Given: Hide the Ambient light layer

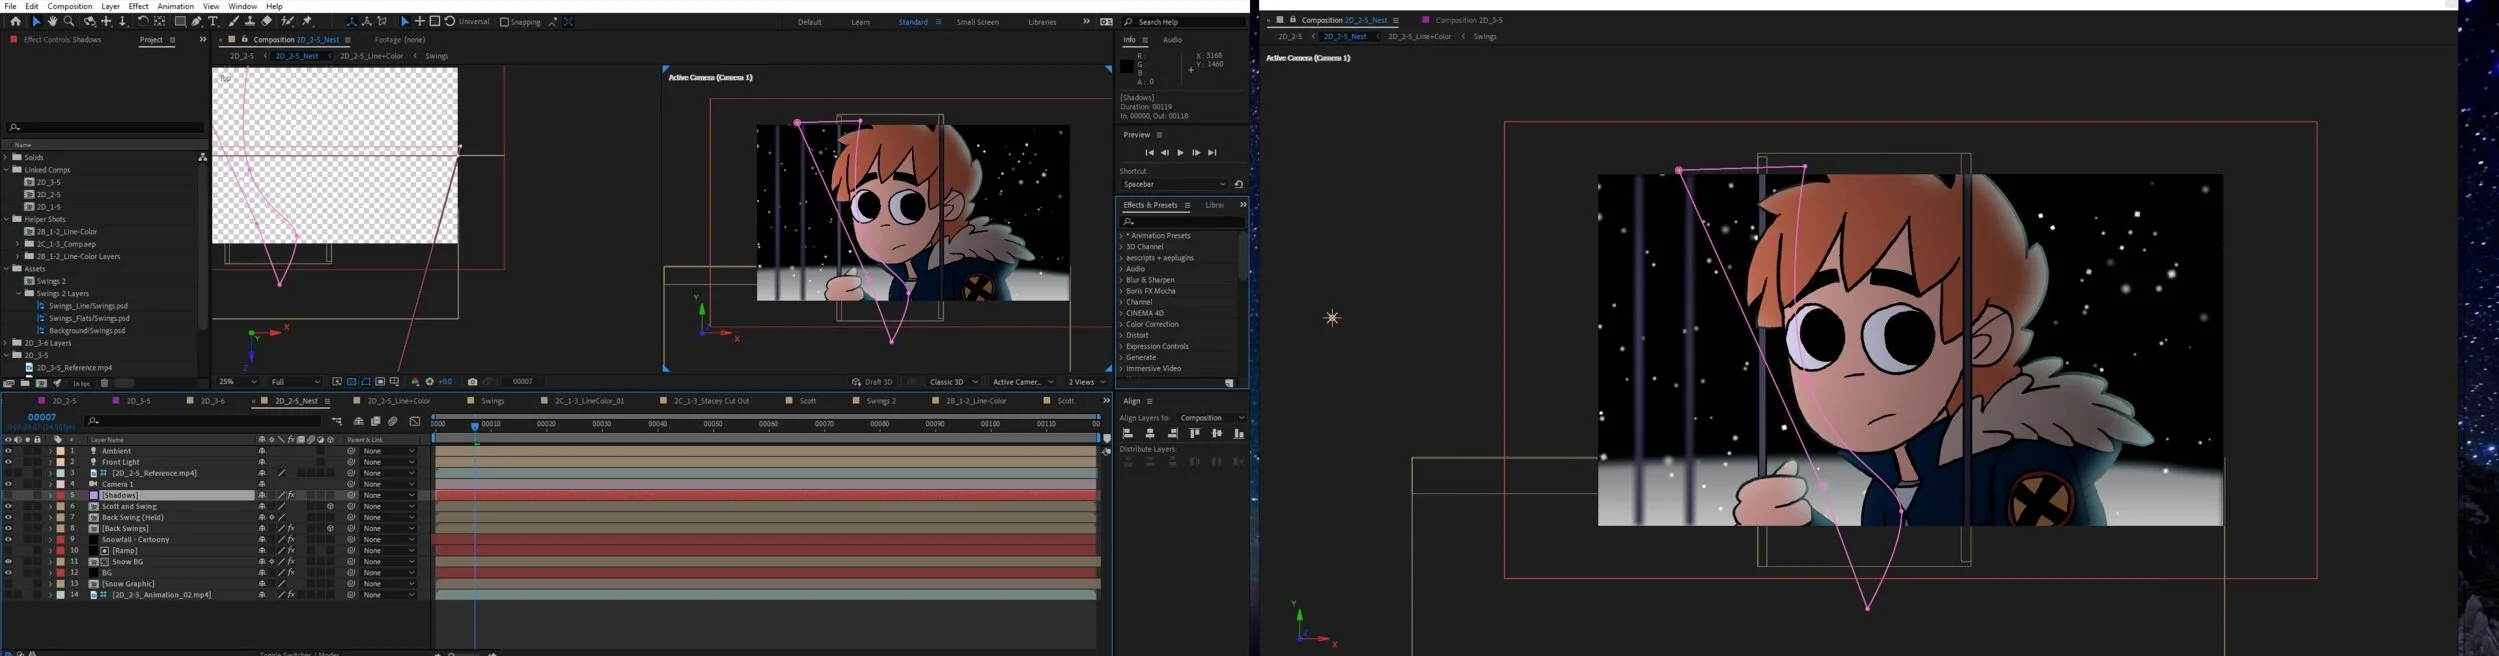Looking at the screenshot, I should click(8, 451).
